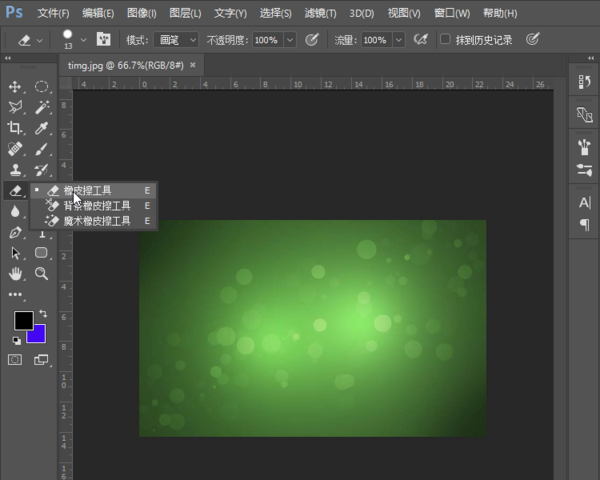The height and width of the screenshot is (480, 600).
Task: Select the Brush tool
Action: click(41, 149)
